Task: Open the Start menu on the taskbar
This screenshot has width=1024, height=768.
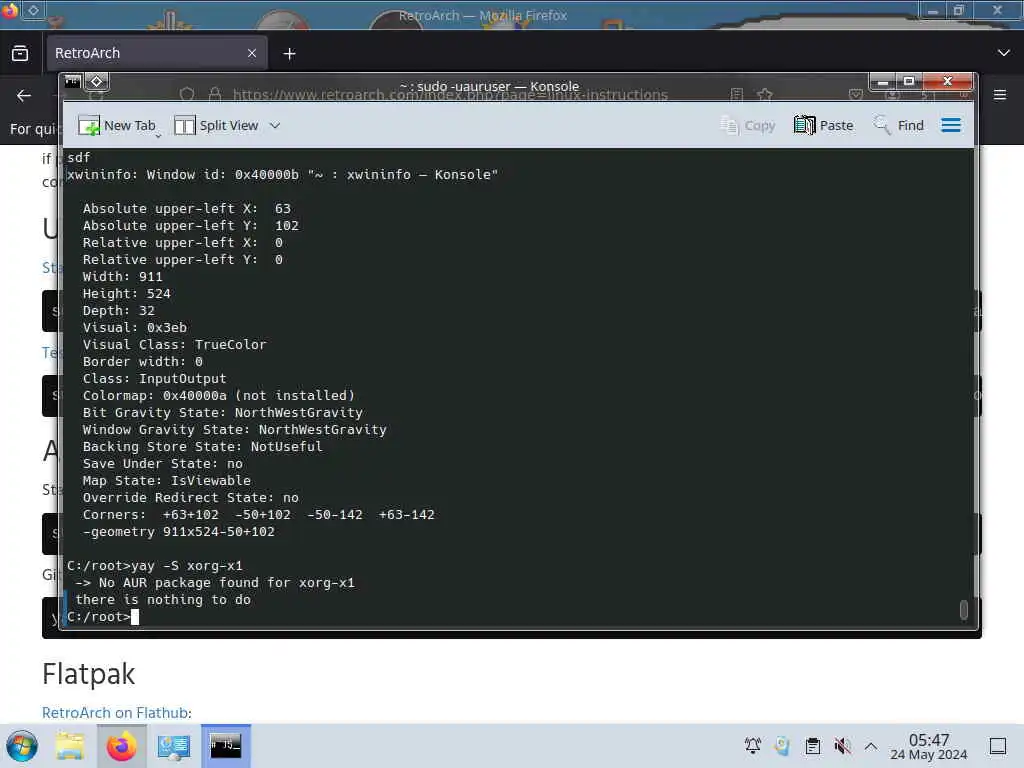Action: tap(22, 746)
